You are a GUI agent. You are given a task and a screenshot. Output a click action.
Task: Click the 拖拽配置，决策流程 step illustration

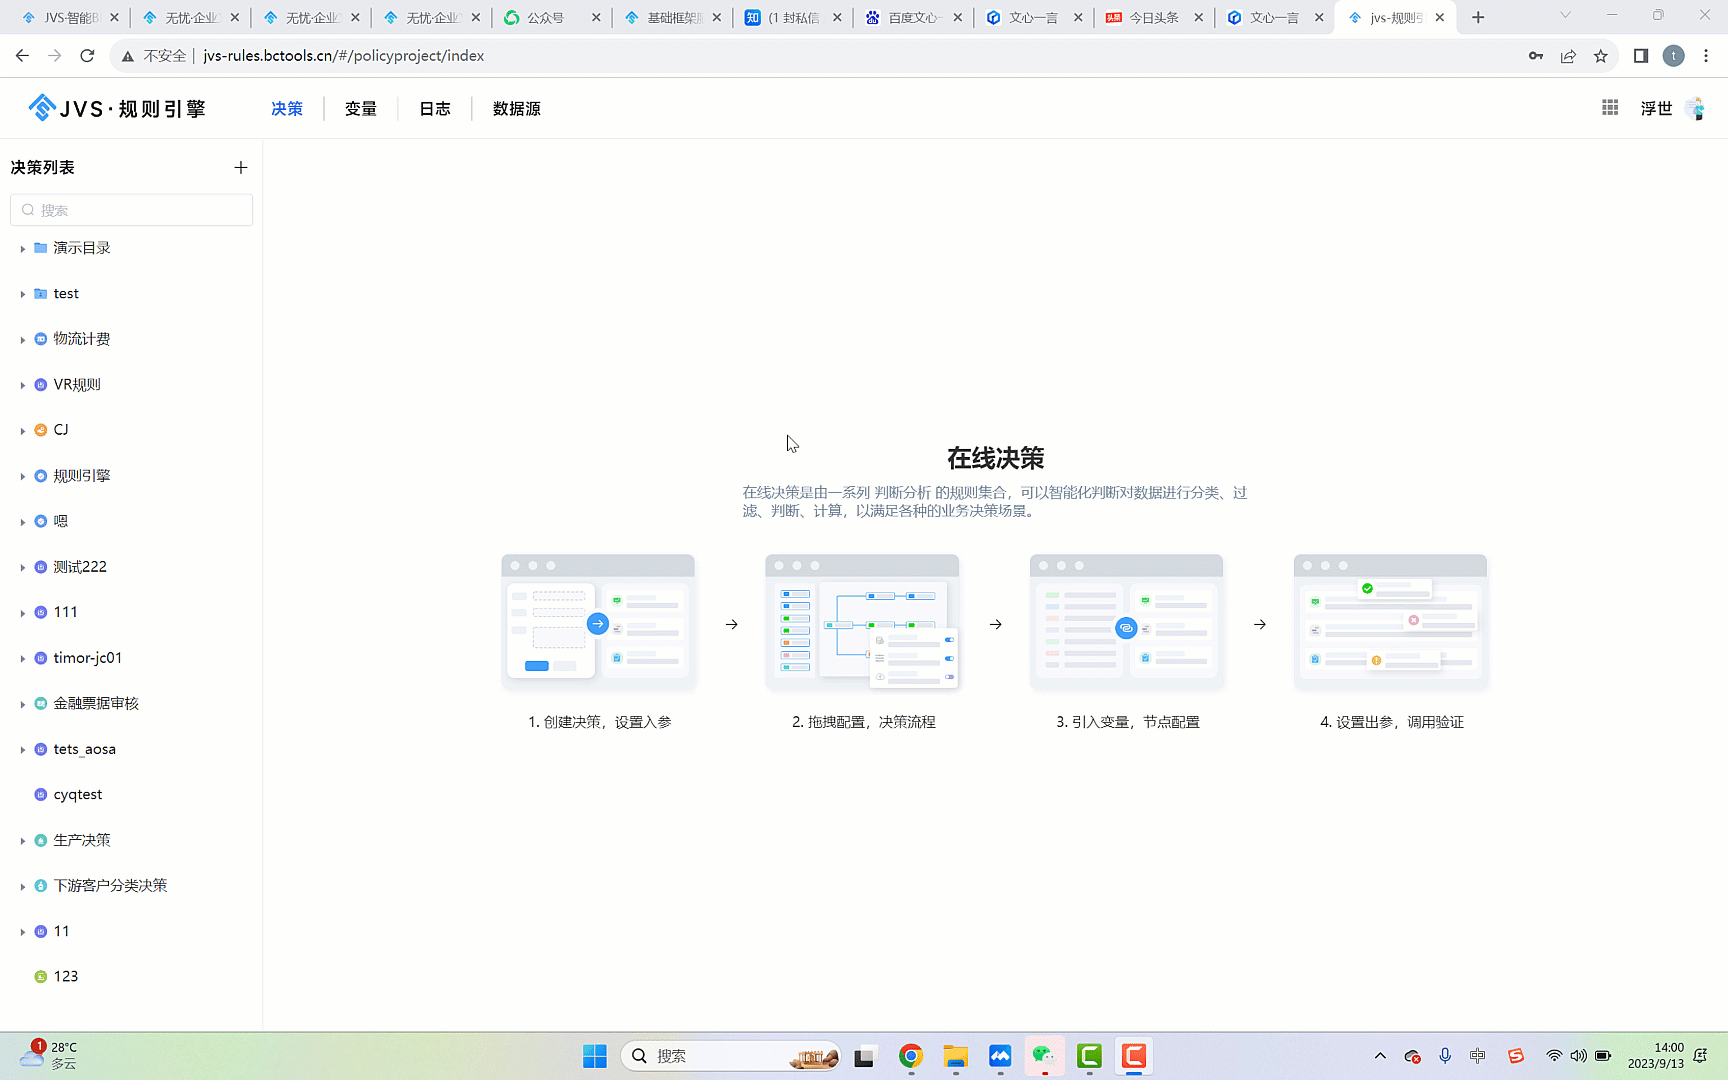[862, 622]
